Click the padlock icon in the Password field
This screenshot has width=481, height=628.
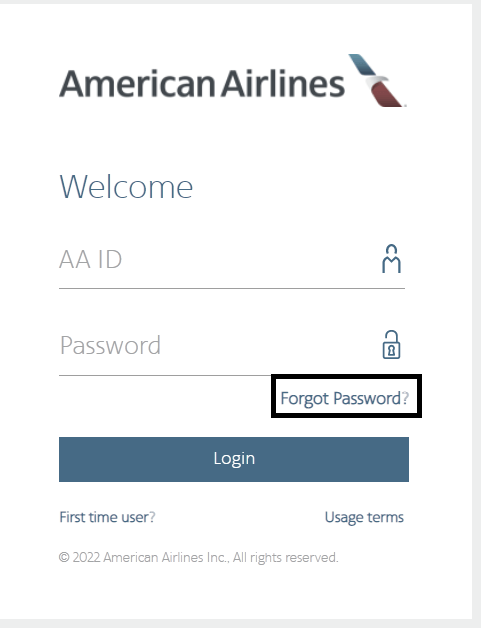click(x=391, y=344)
